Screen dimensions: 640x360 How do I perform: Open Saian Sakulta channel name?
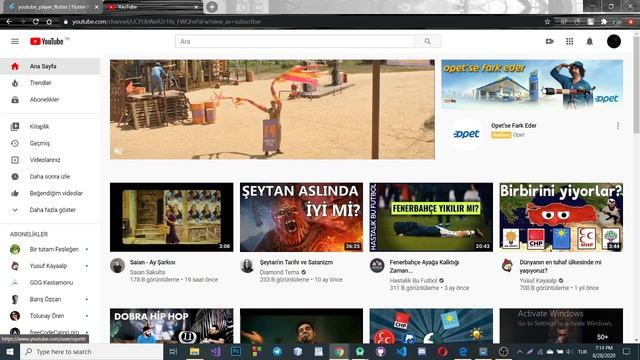(147, 272)
